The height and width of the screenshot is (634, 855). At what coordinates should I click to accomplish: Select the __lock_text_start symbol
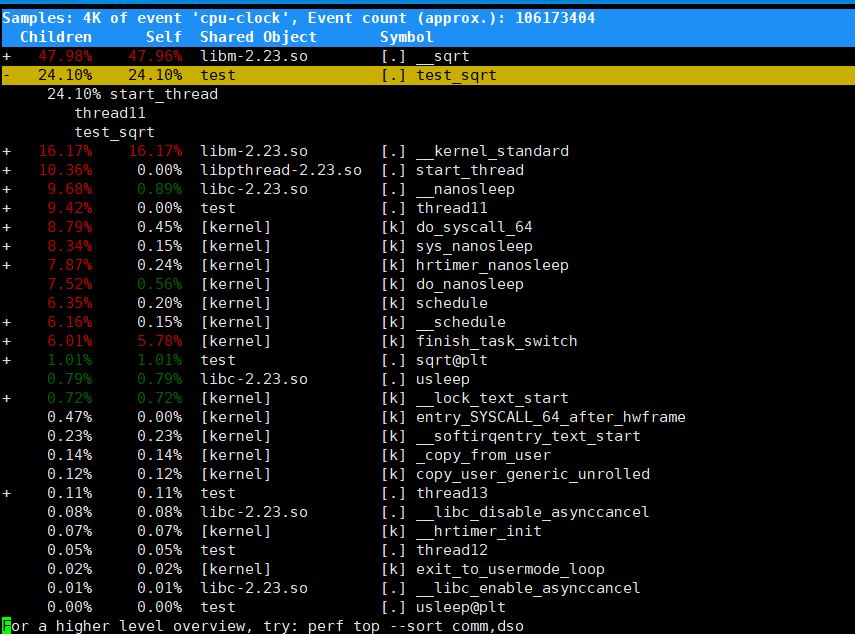tap(492, 398)
